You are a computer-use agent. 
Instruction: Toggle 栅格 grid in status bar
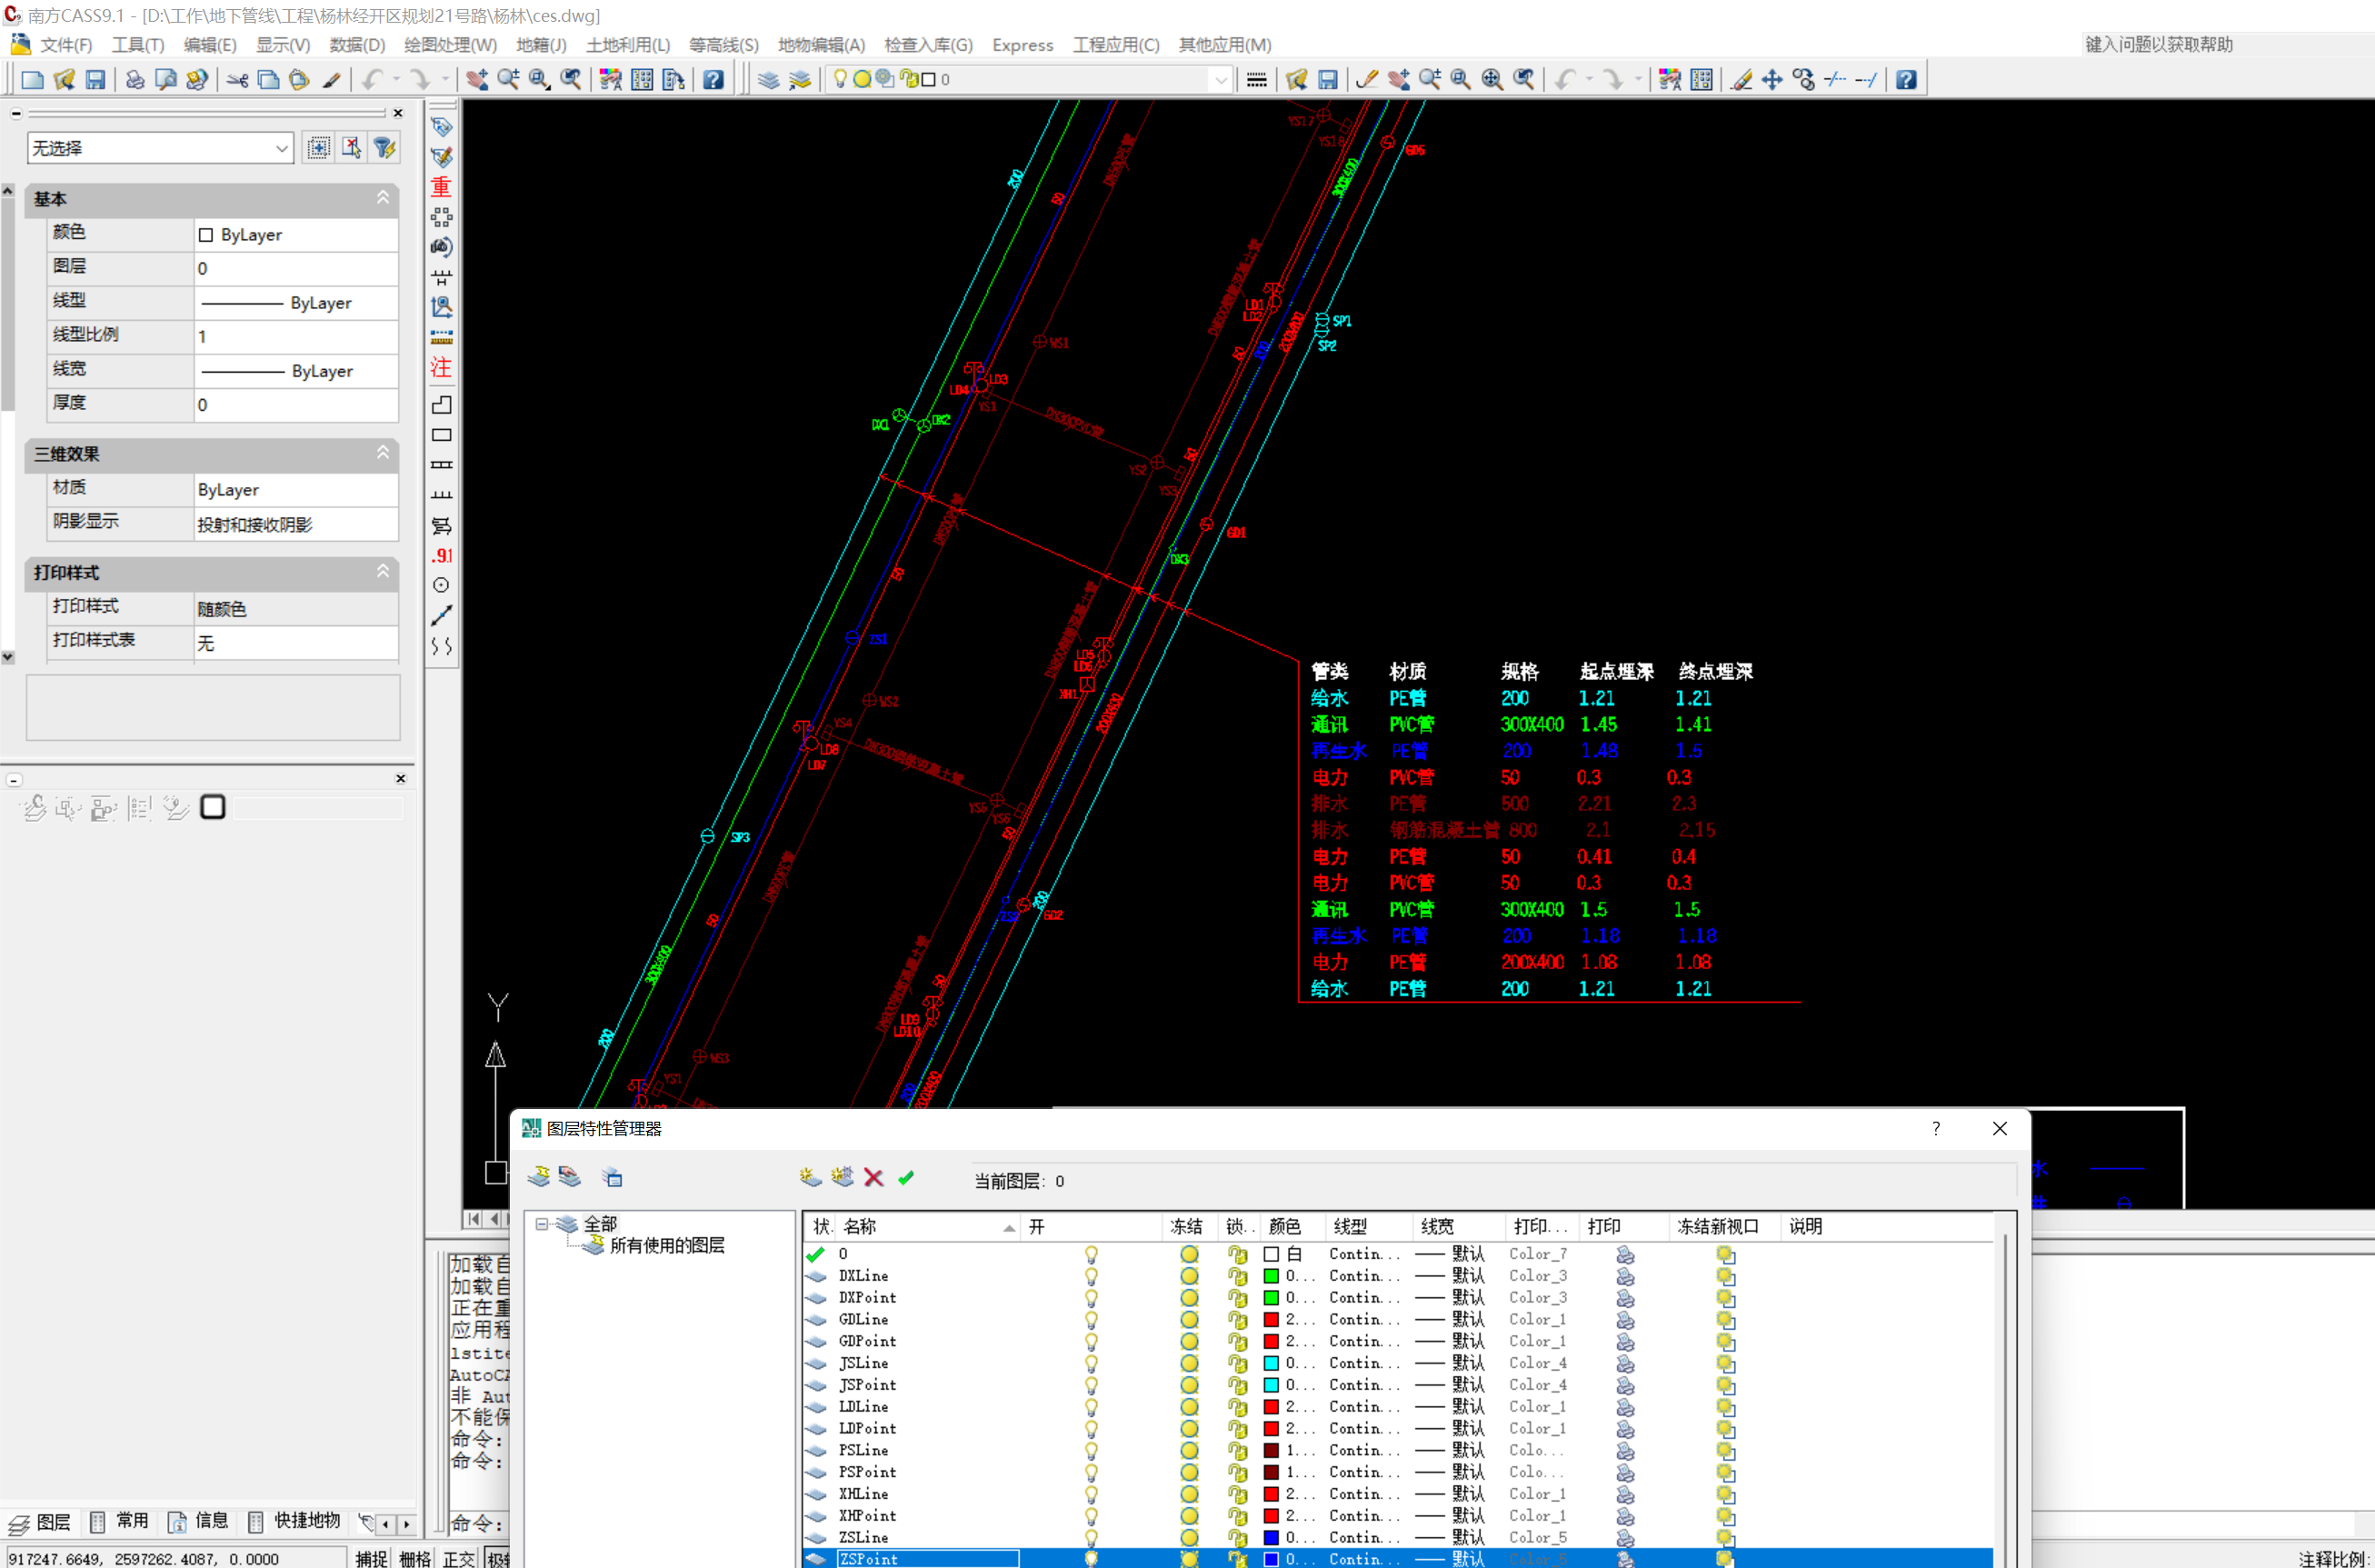[x=415, y=1558]
